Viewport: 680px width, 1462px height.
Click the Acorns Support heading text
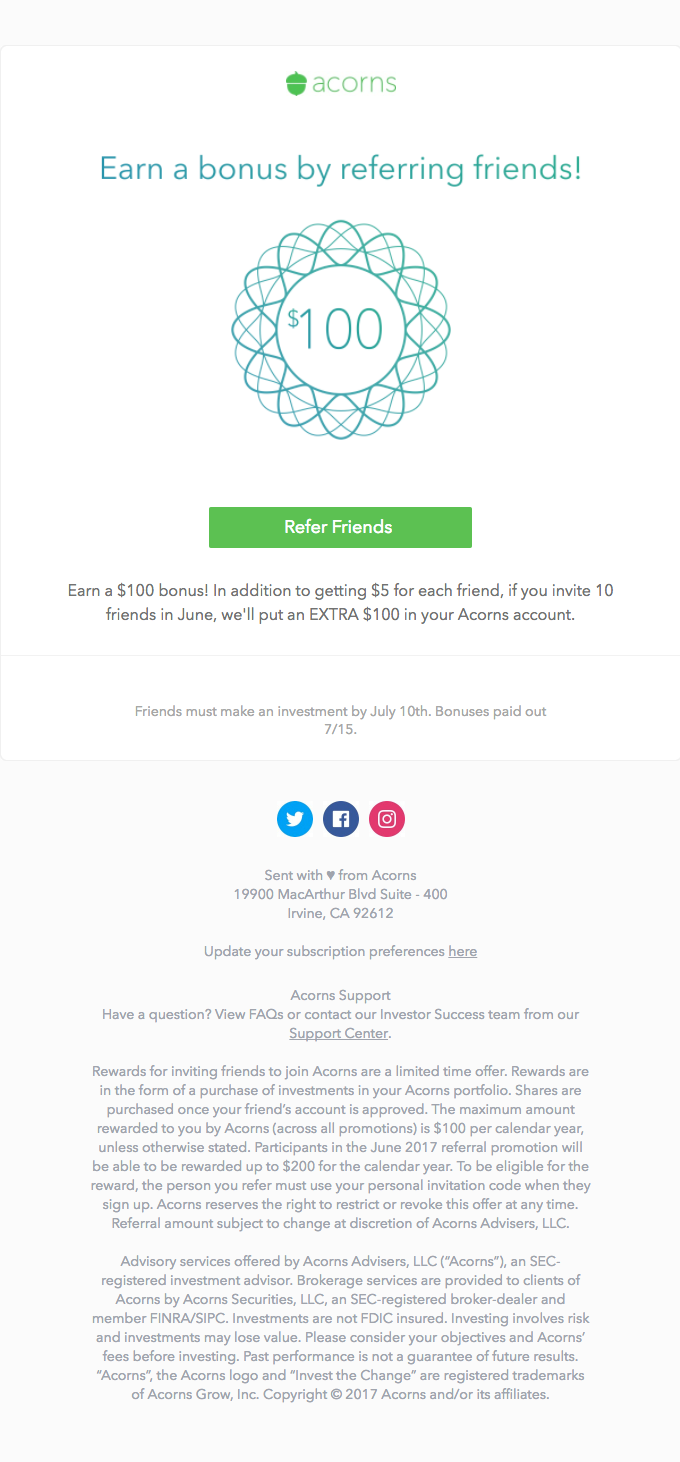click(x=340, y=994)
